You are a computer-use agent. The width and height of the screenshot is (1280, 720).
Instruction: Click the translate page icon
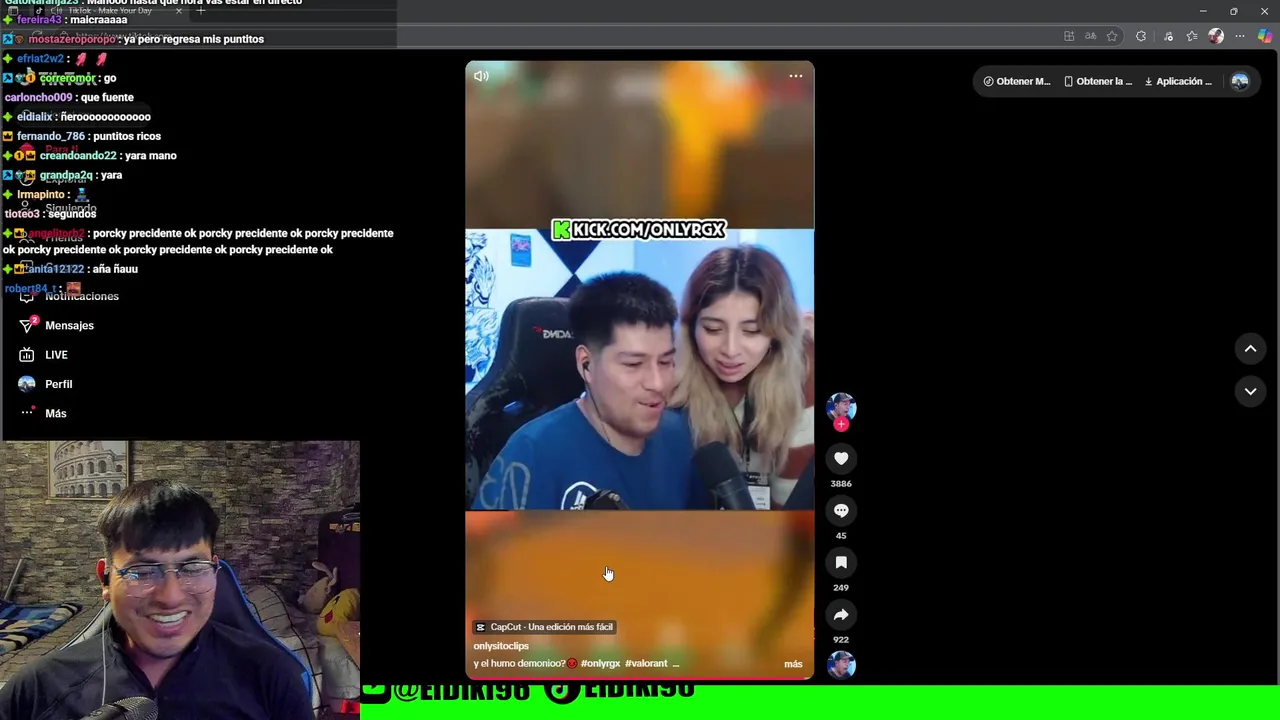click(x=1091, y=36)
